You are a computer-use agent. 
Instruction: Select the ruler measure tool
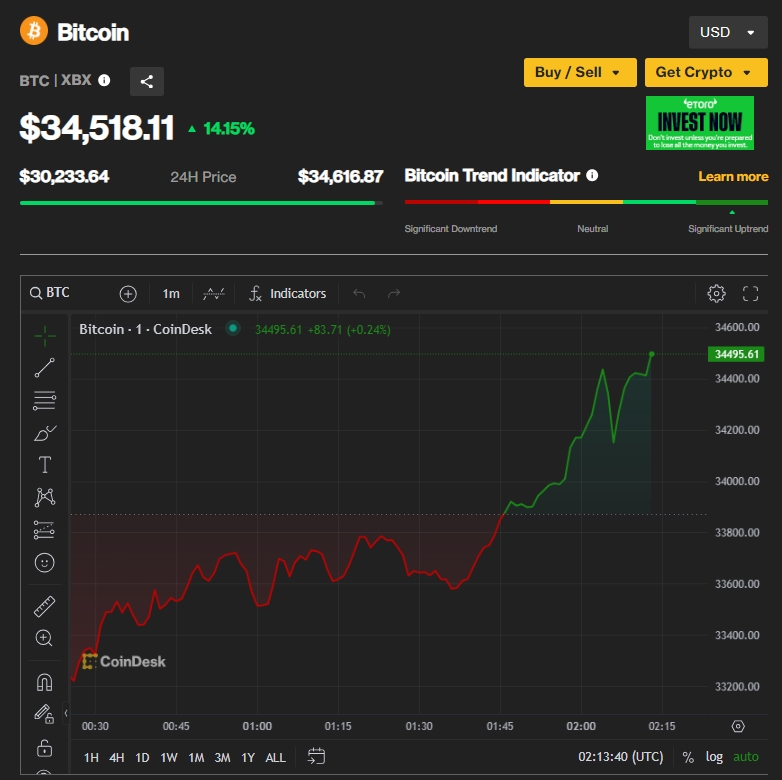(x=44, y=606)
